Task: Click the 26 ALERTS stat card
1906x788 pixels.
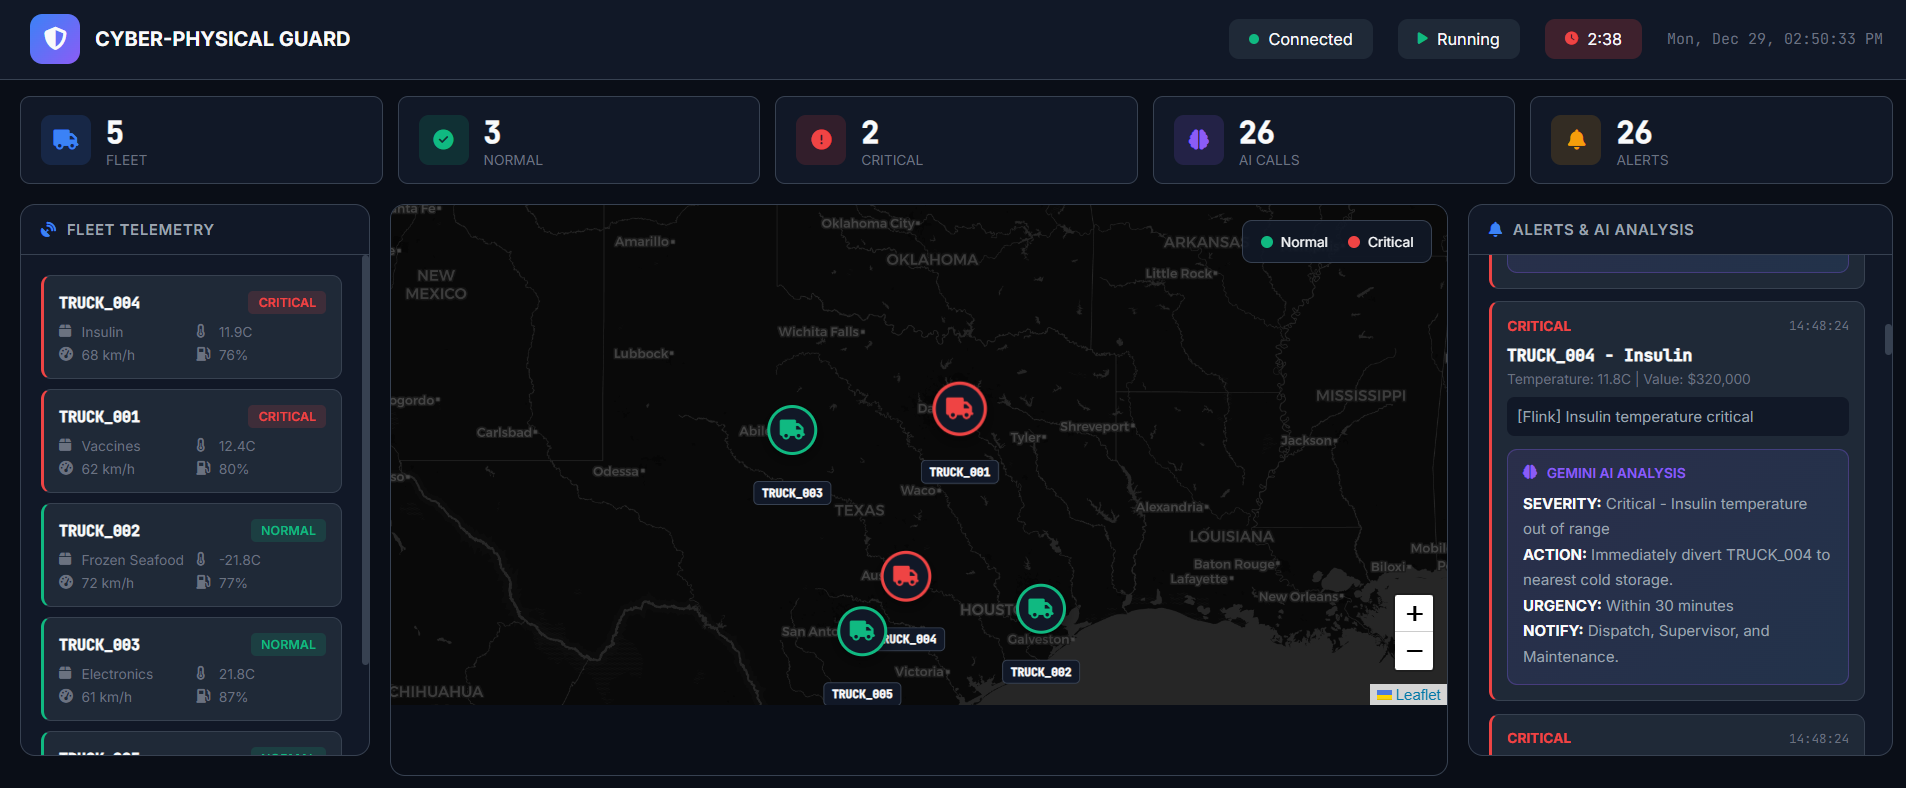Action: pos(1711,140)
